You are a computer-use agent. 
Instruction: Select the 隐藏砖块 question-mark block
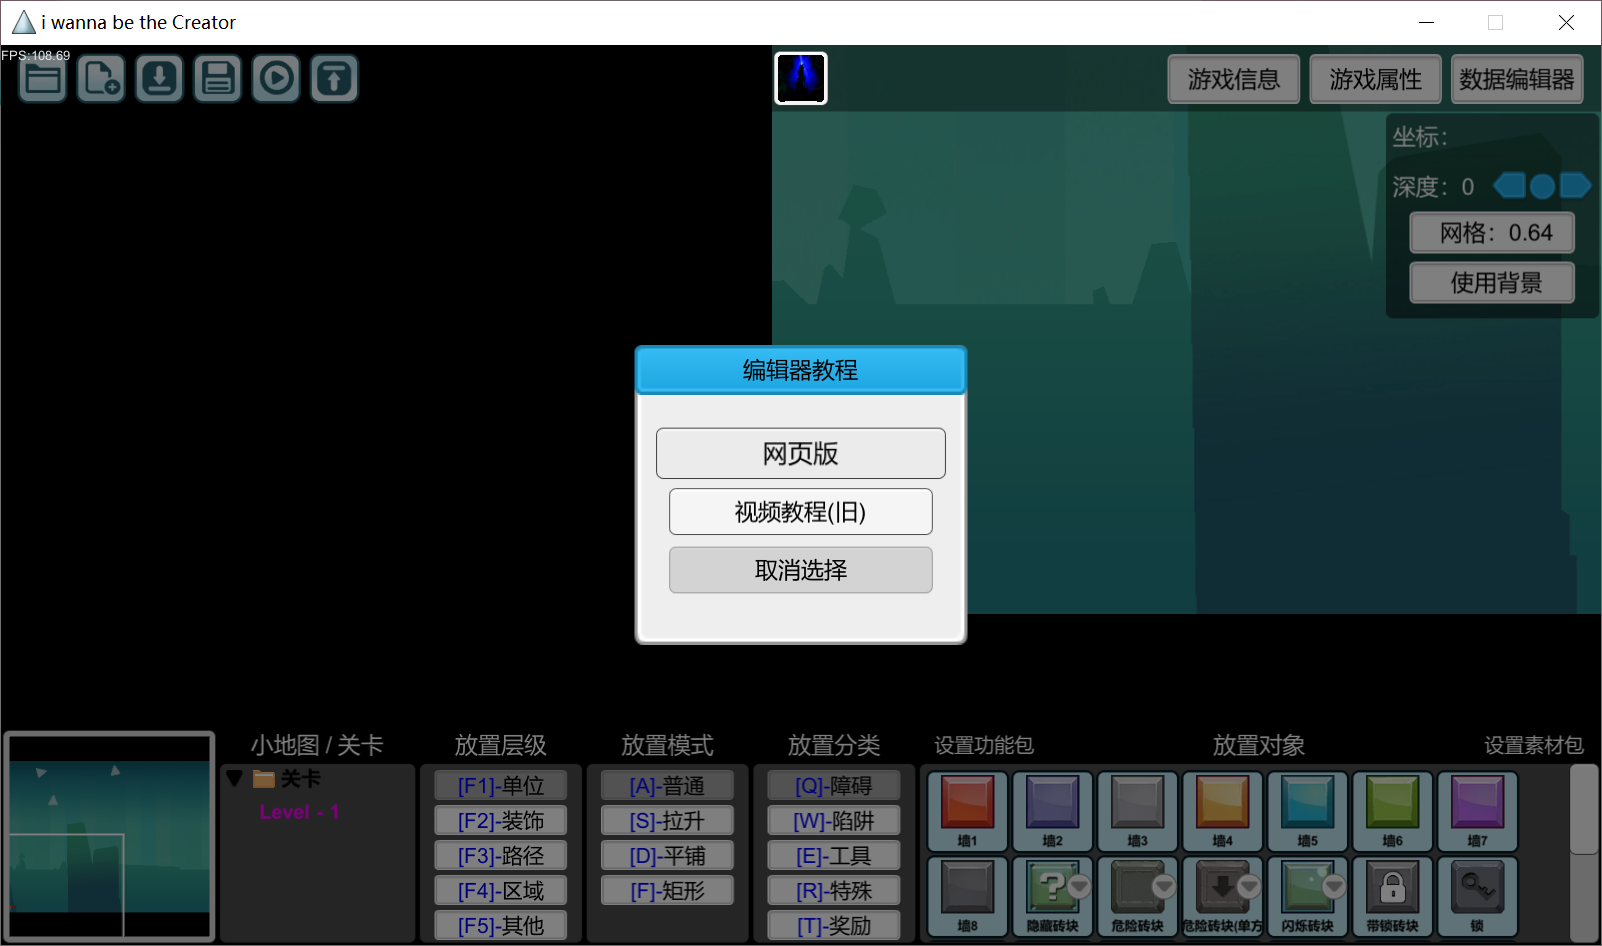coord(1052,896)
